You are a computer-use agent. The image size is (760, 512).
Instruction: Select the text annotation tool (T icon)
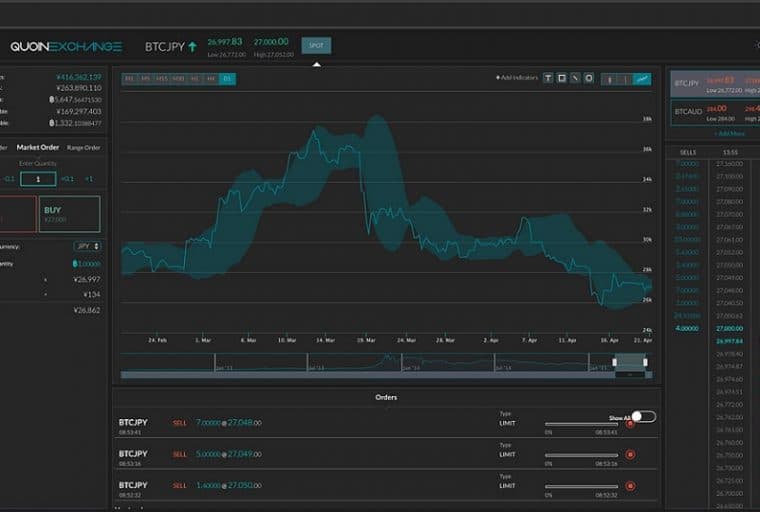(548, 78)
